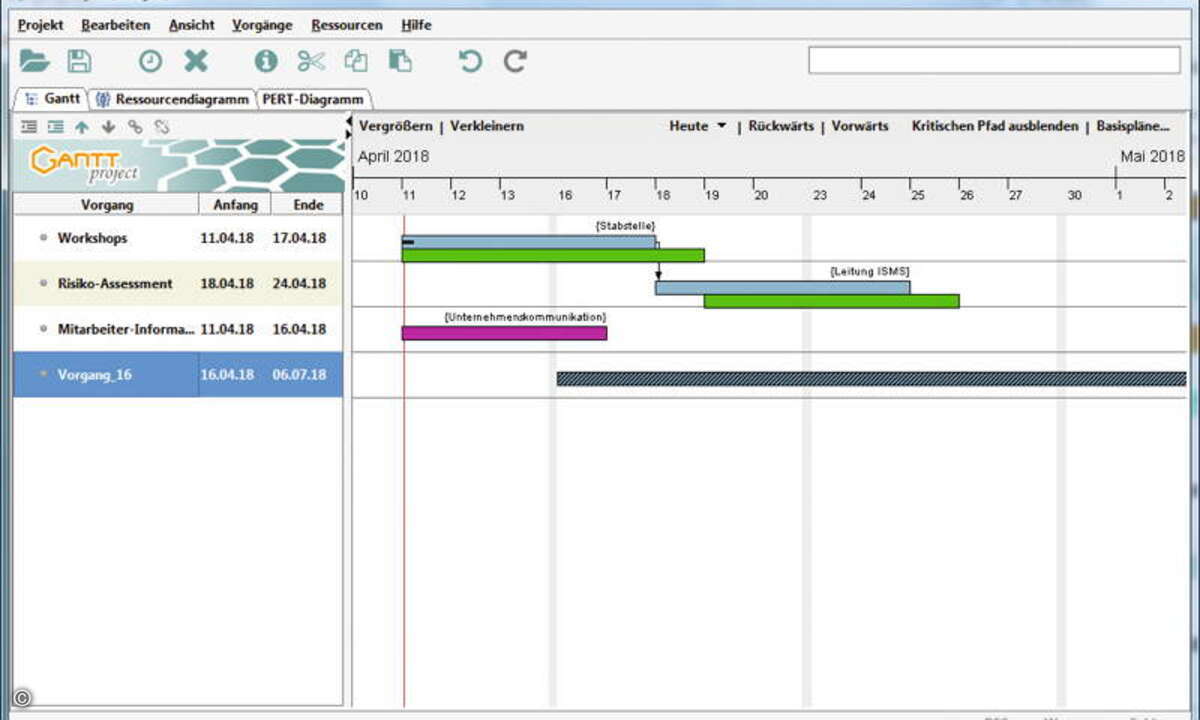Jump to today with Heute
Viewport: 1200px width, 720px height.
(x=689, y=126)
